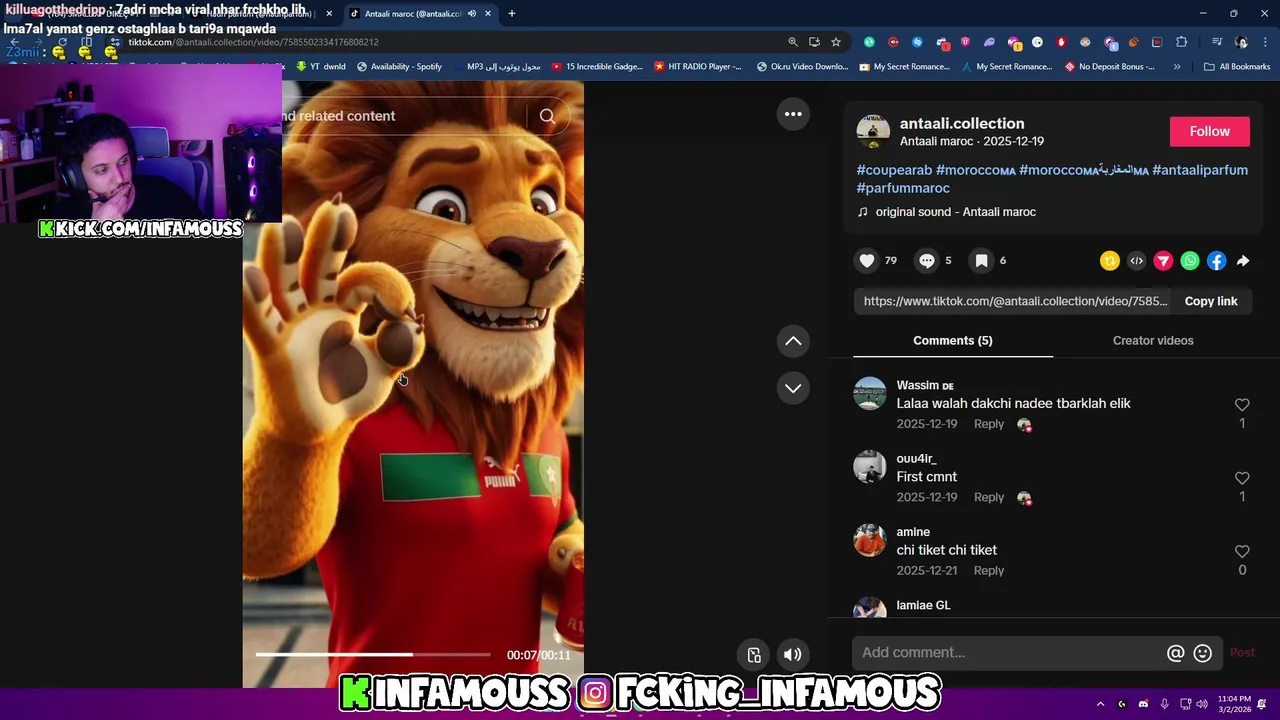Open the Availability - Spotify bookmark
The image size is (1280, 720).
pos(399,67)
